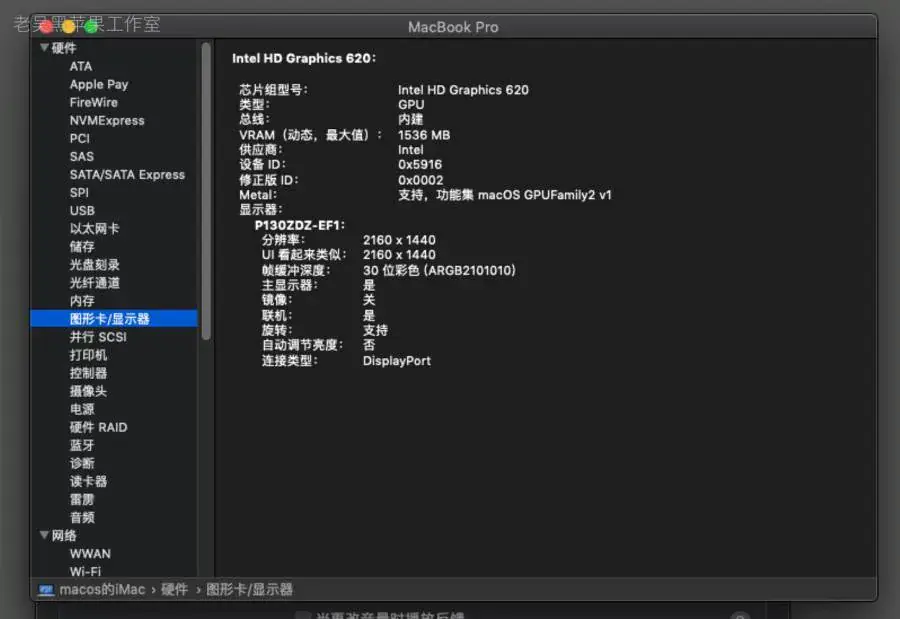Click the 硬件 category header
Viewport: 900px width, 619px height.
tap(64, 48)
